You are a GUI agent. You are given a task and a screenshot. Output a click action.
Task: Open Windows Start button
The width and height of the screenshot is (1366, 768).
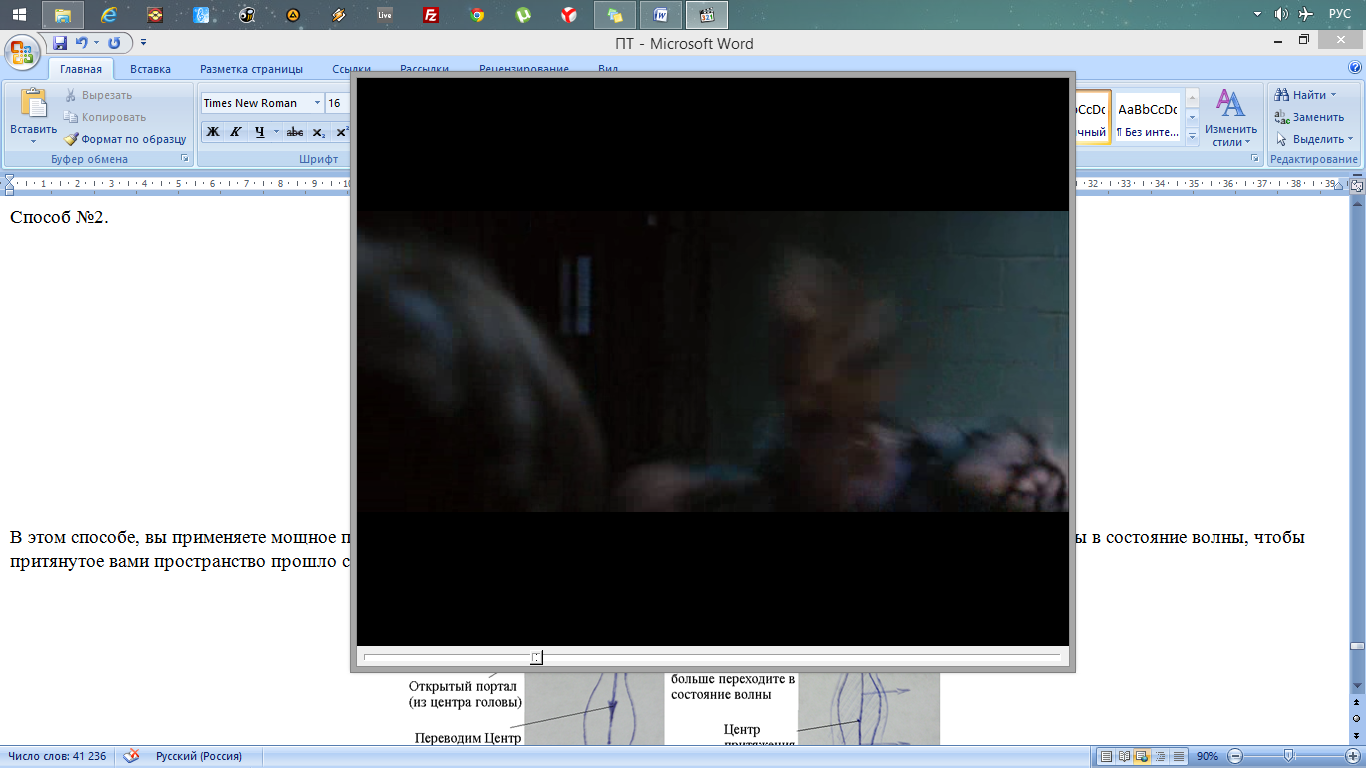[19, 15]
